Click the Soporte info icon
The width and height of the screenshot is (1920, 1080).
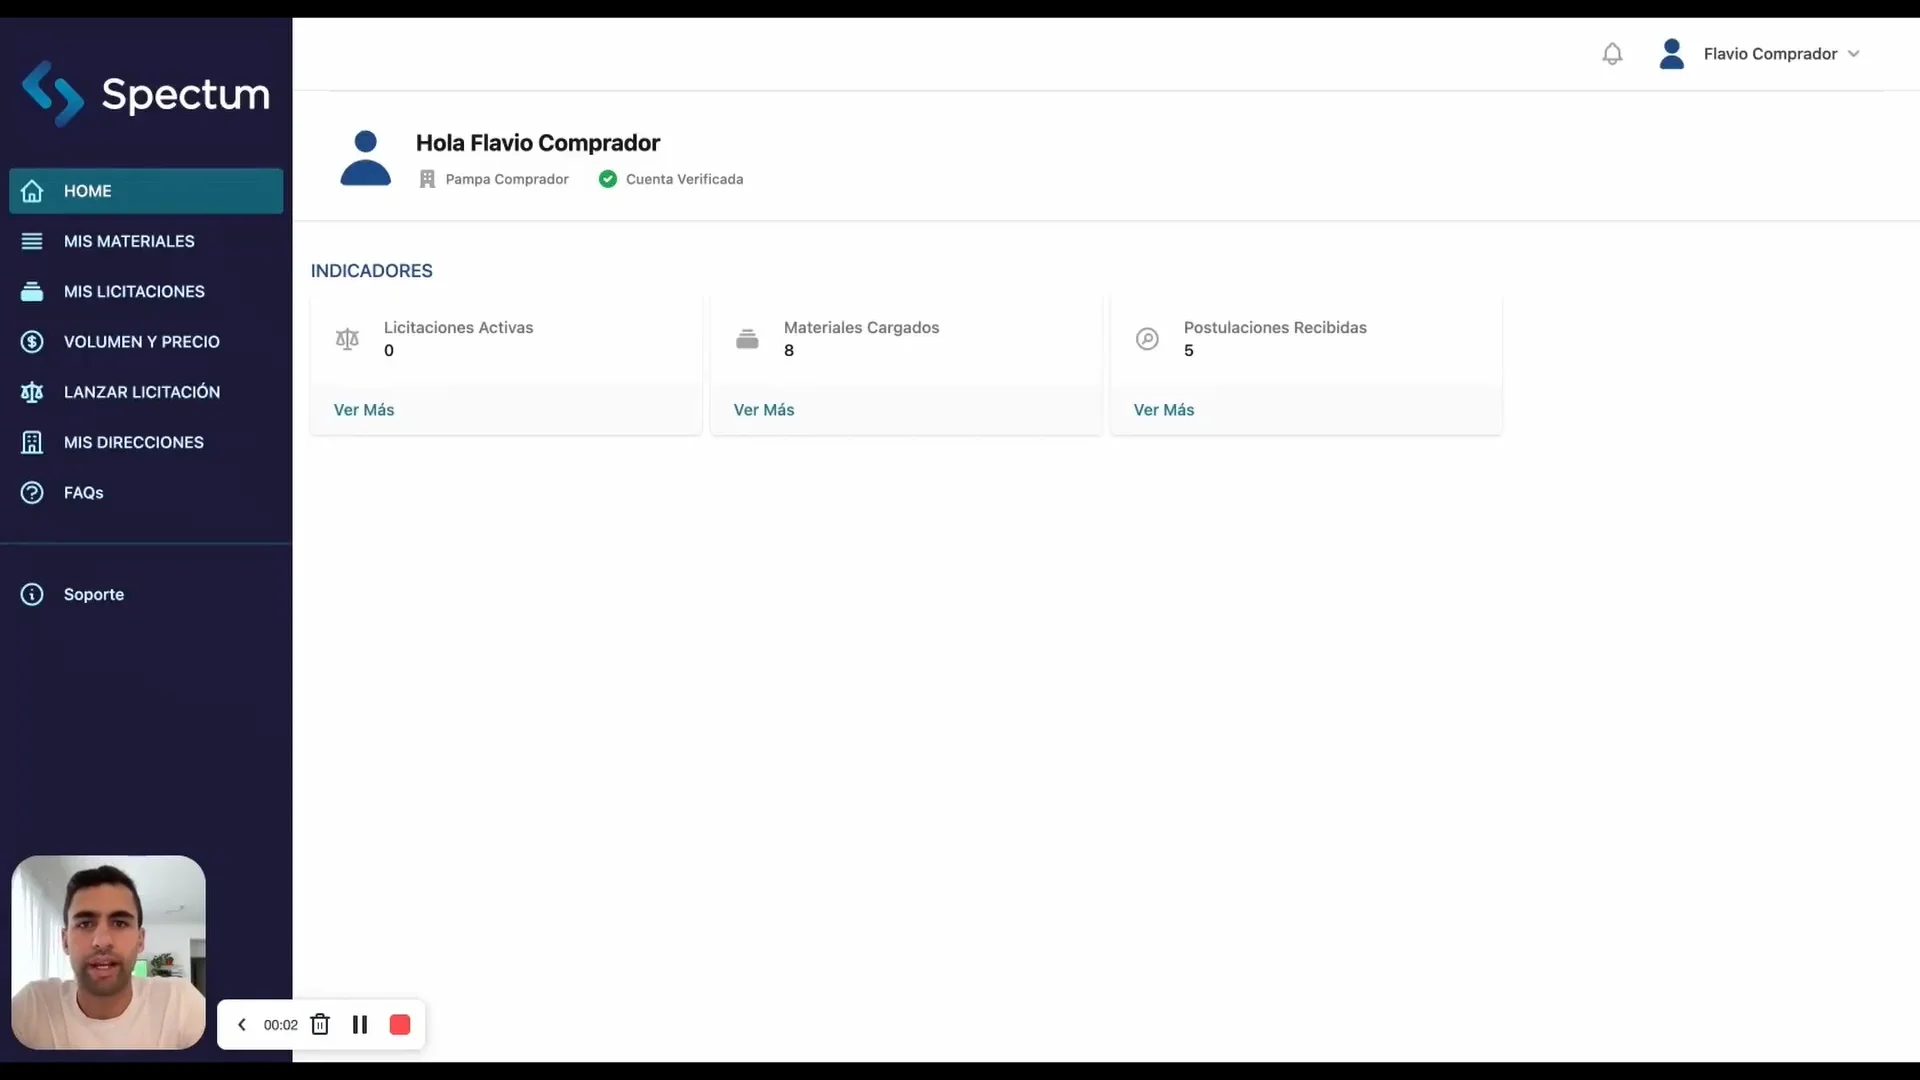(32, 595)
